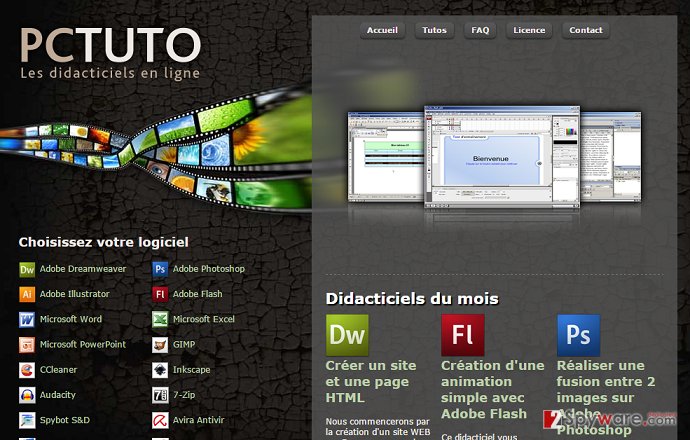Click the Adobe Photoshop Ps icon in software list

click(160, 269)
